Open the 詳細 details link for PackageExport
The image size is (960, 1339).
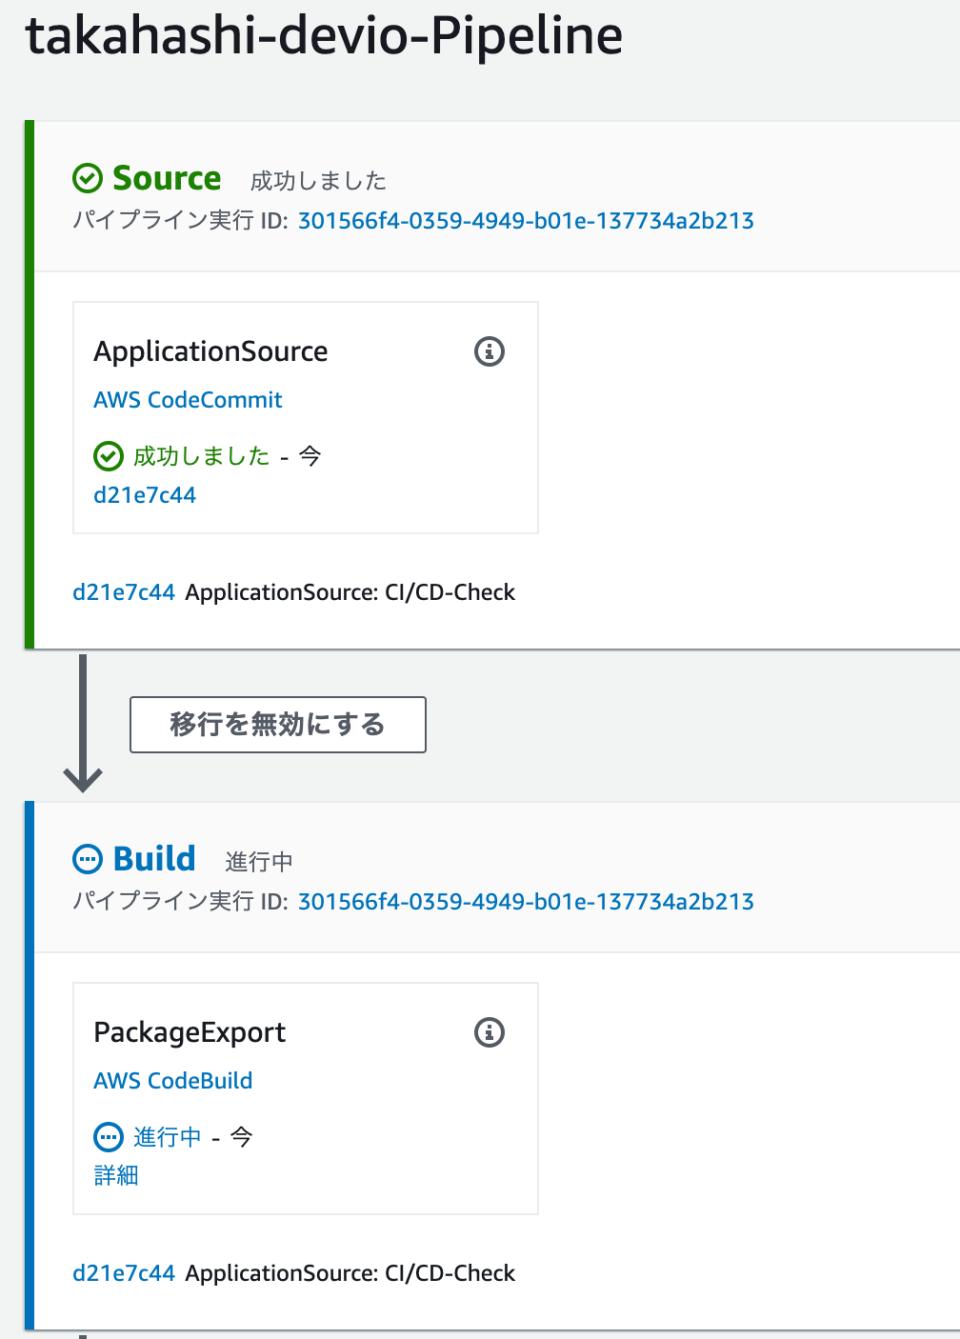click(x=115, y=1176)
